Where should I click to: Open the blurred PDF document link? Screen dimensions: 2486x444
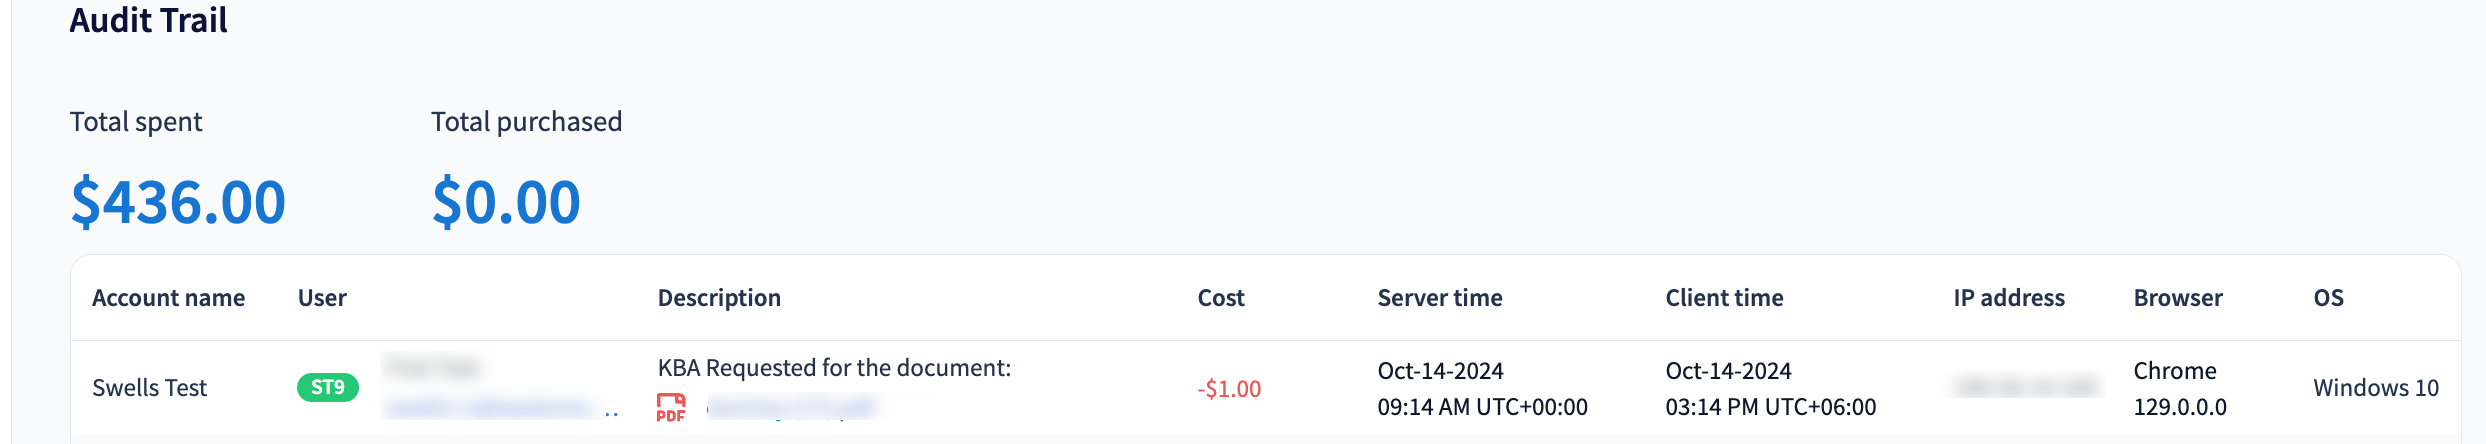pos(791,407)
